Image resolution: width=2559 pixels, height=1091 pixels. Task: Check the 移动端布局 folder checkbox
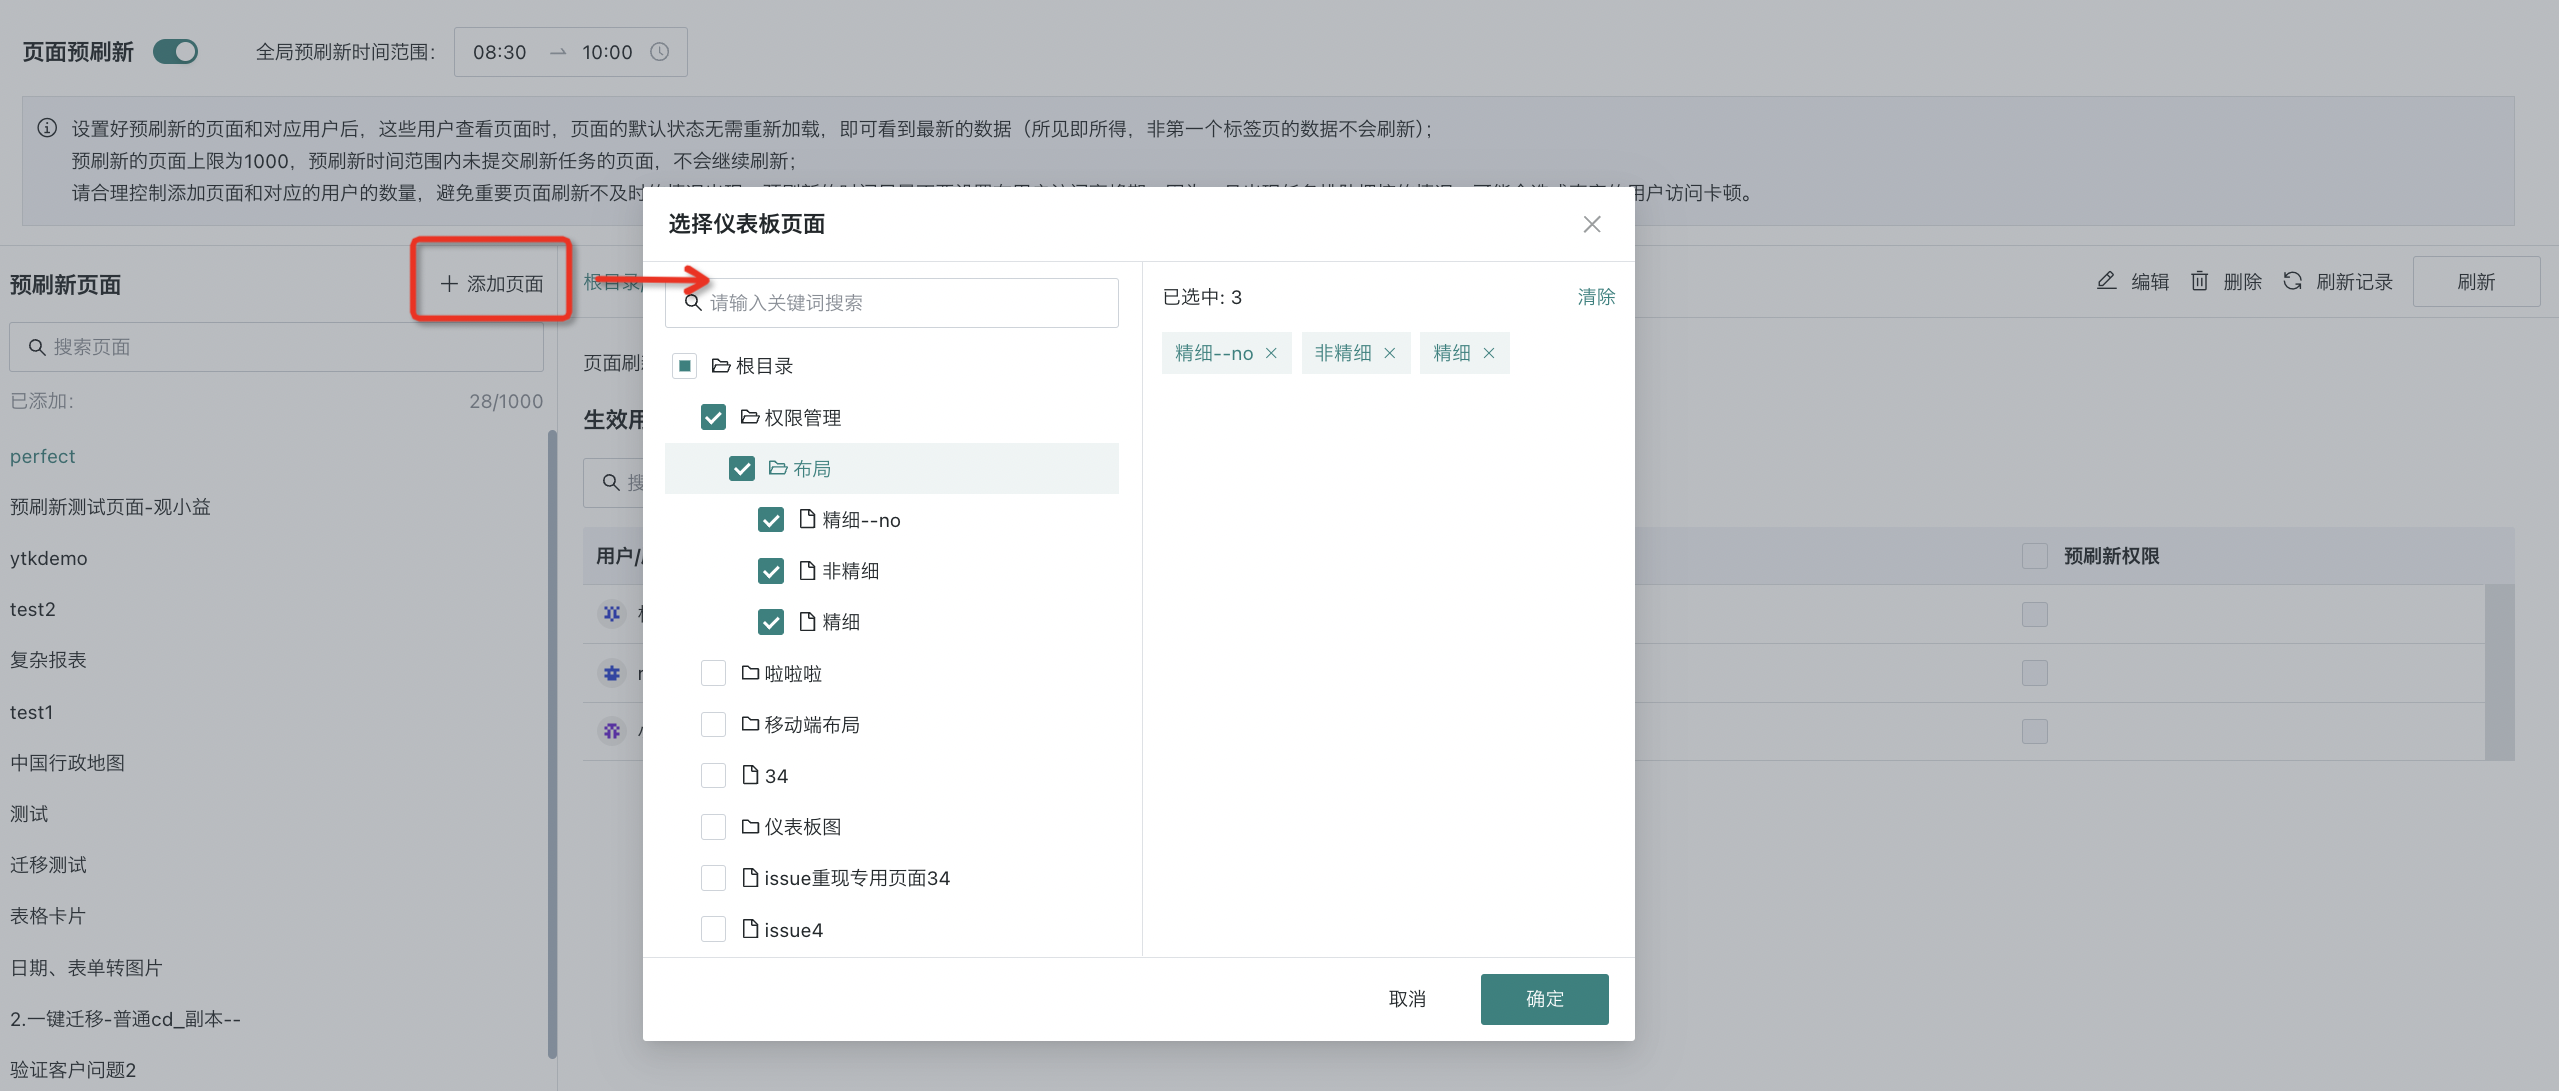coord(713,724)
